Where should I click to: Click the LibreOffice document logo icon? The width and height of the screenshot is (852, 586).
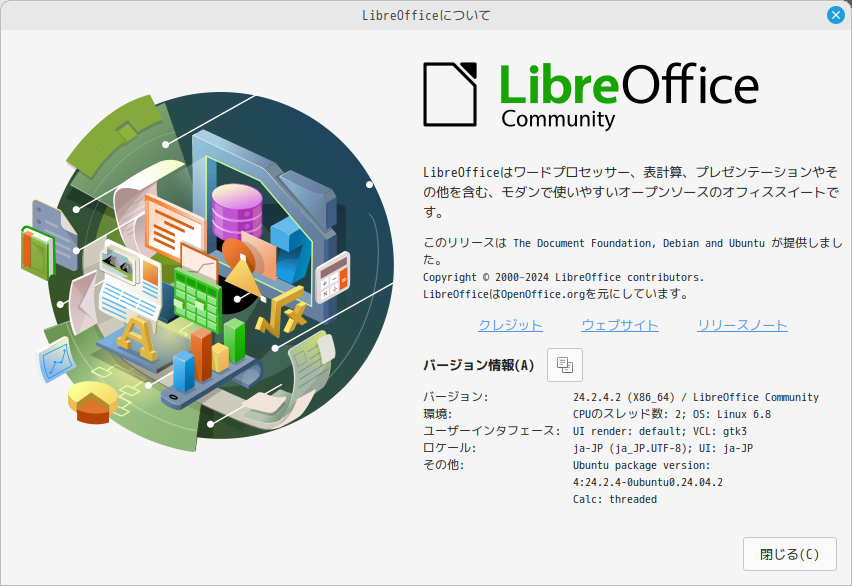tap(450, 95)
